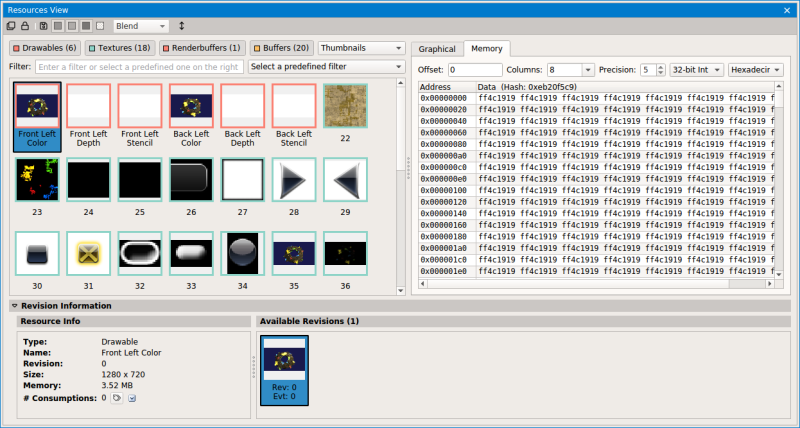
Task: Decrease the Precision value with down arrow
Action: click(661, 73)
